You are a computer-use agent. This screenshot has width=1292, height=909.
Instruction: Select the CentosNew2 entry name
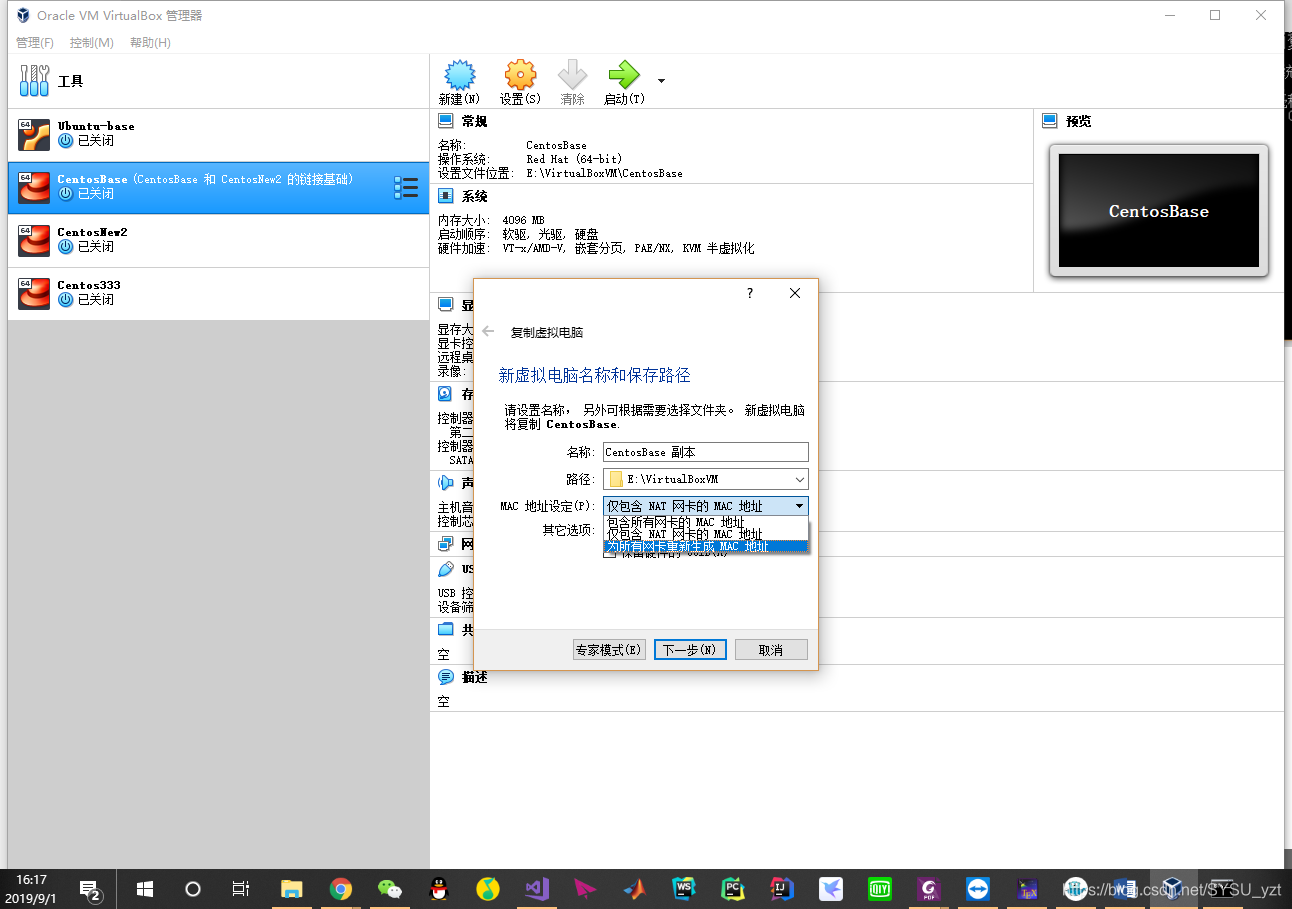coord(92,232)
